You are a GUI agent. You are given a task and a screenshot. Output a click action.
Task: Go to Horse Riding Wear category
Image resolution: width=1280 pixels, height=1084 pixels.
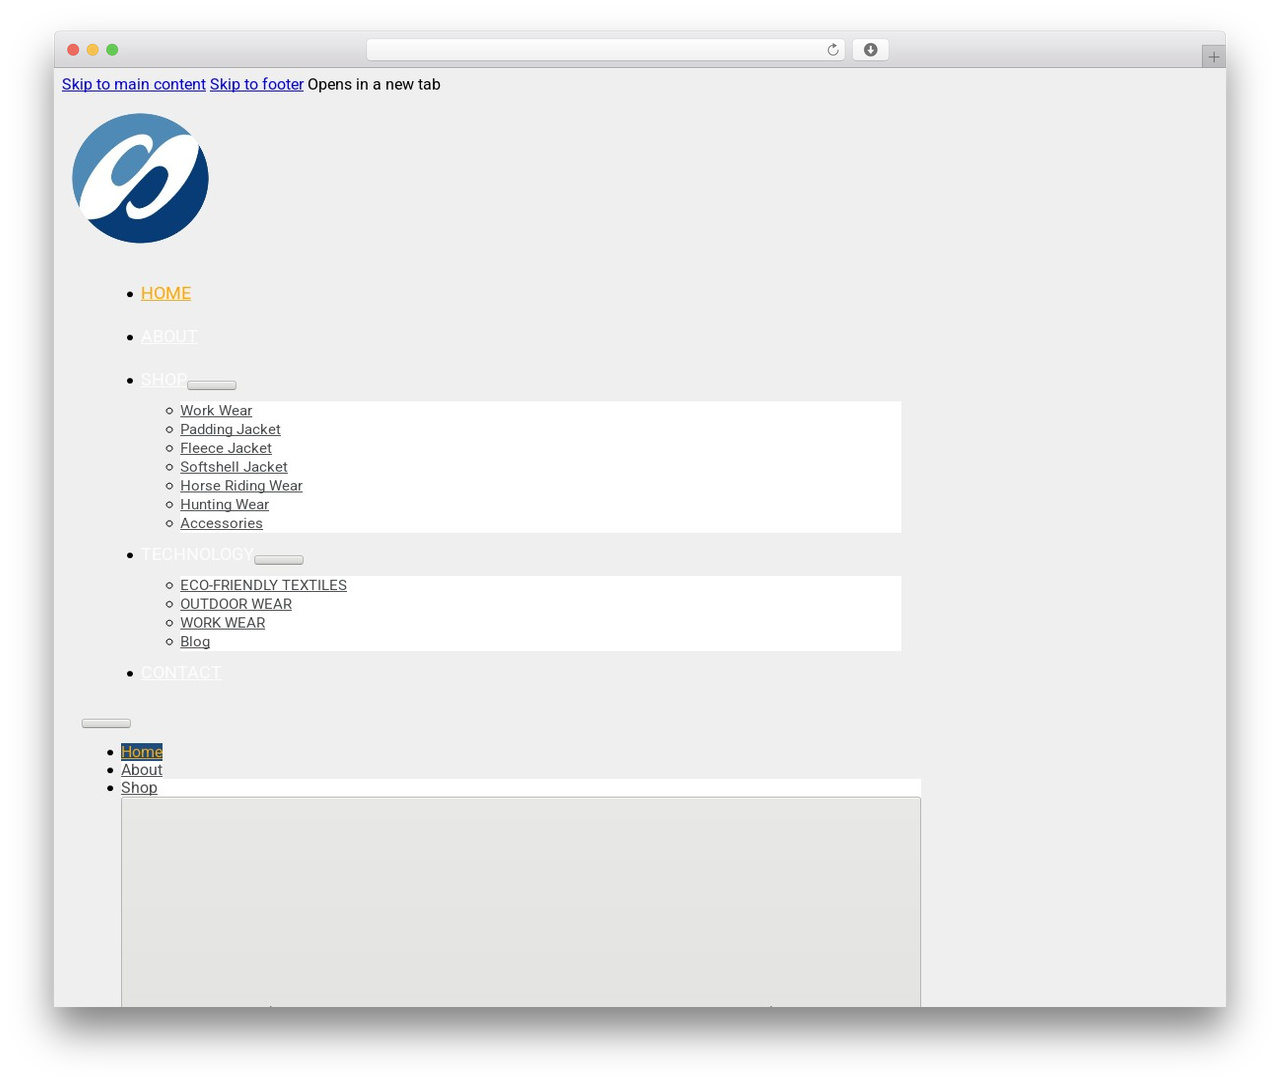point(241,486)
